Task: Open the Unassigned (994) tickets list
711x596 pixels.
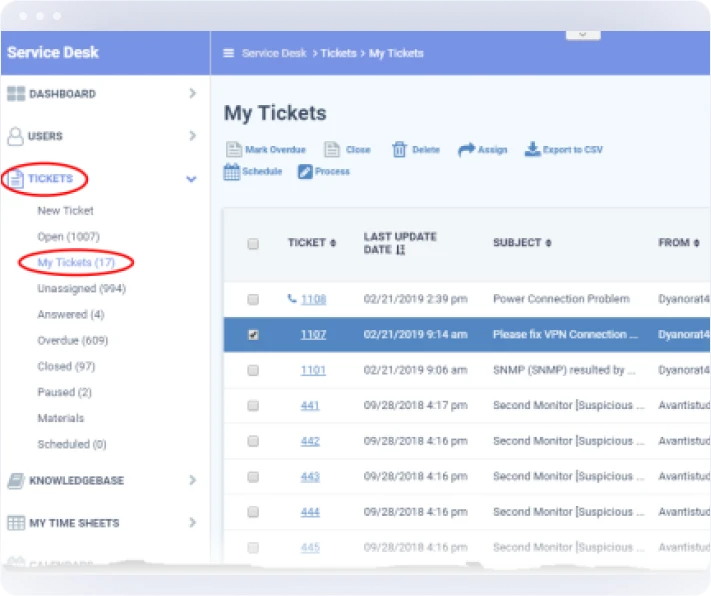Action: [x=81, y=289]
